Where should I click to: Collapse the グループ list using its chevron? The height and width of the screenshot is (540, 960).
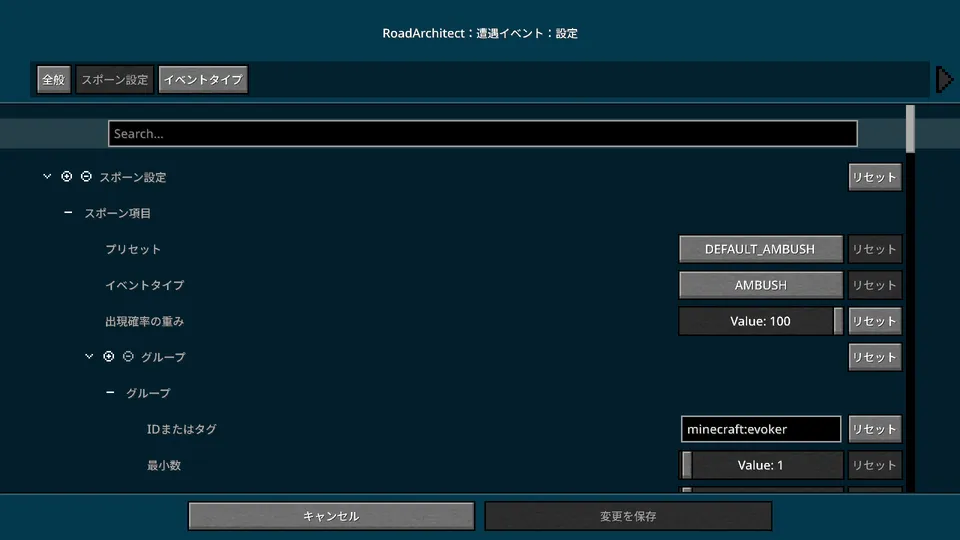click(x=89, y=357)
